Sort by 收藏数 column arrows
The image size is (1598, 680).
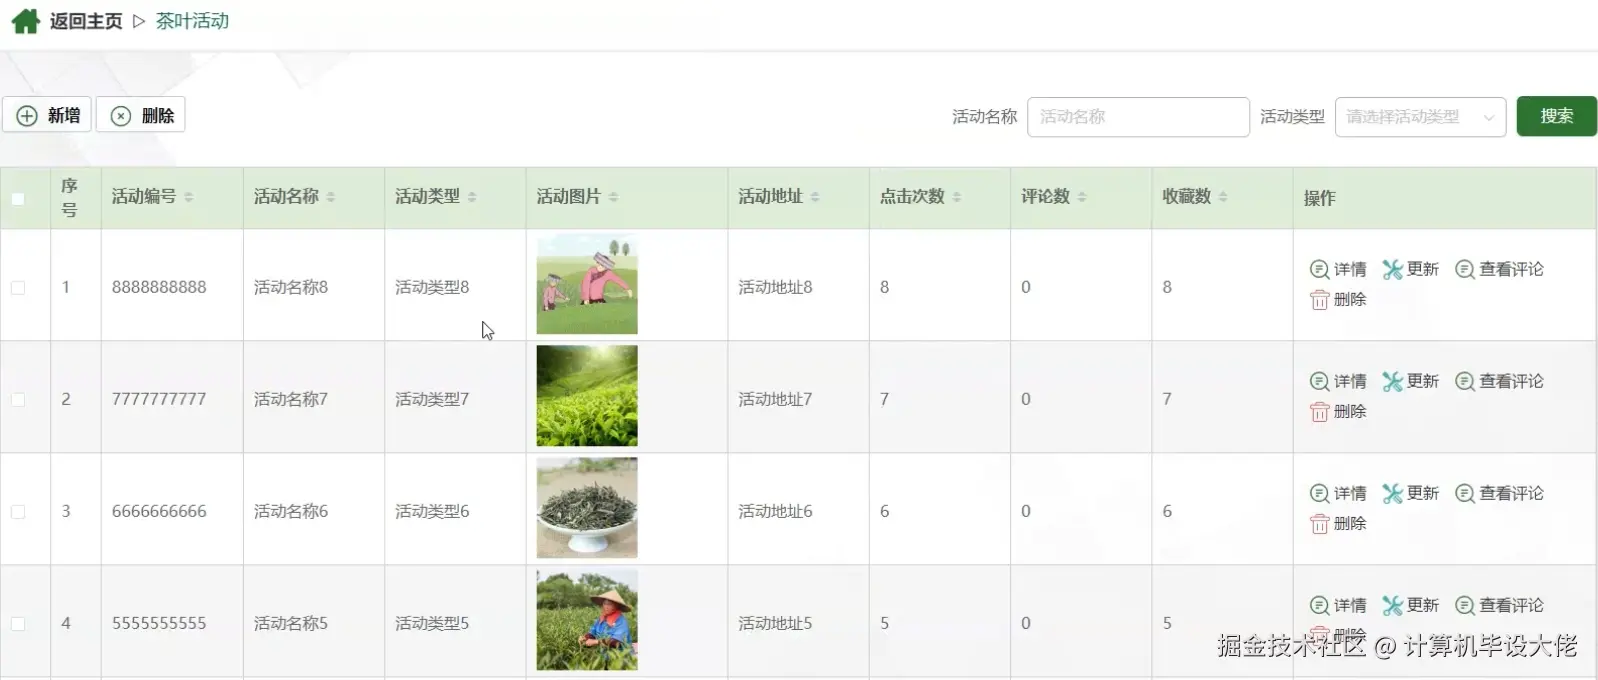[x=1223, y=197]
